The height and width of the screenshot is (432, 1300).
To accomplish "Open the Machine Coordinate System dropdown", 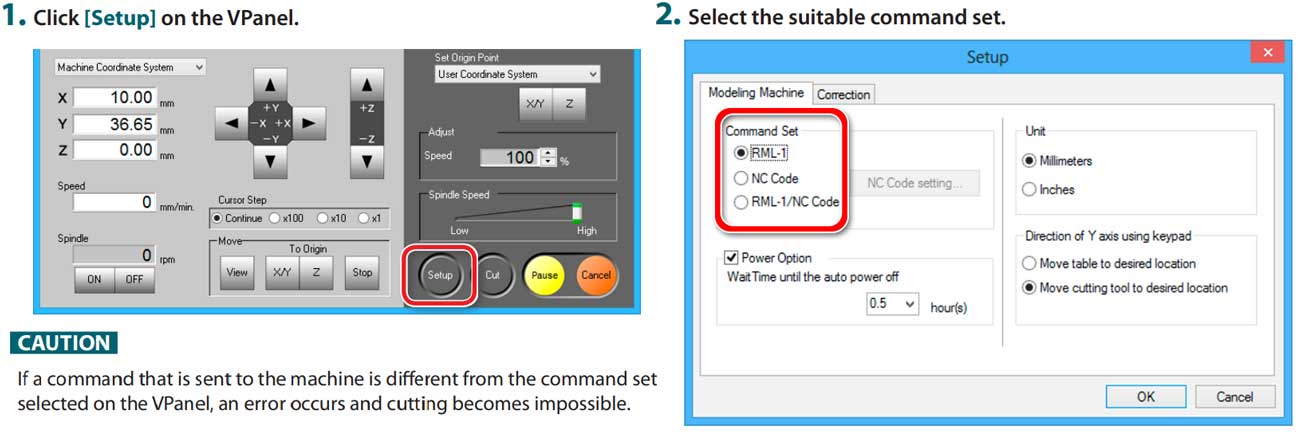I will (130, 67).
